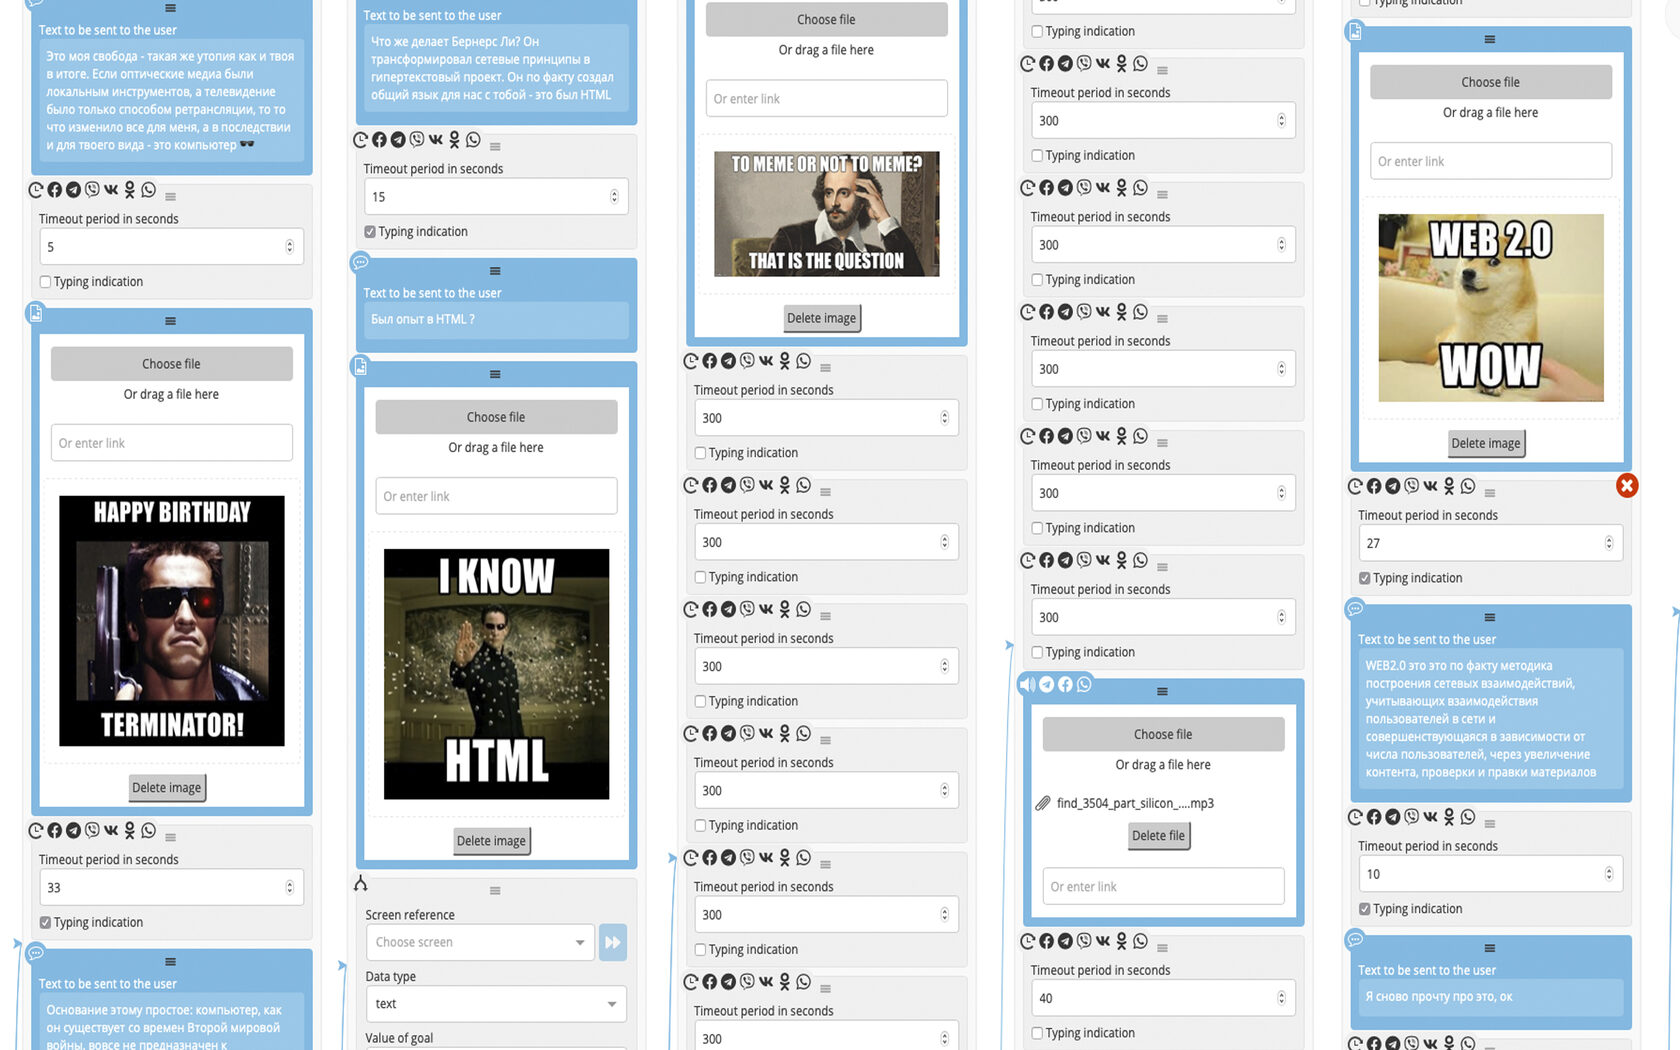Screen dimensions: 1680x1050
Task: Click Delete image under the WEB 2.0 WOW meme
Action: (1486, 443)
